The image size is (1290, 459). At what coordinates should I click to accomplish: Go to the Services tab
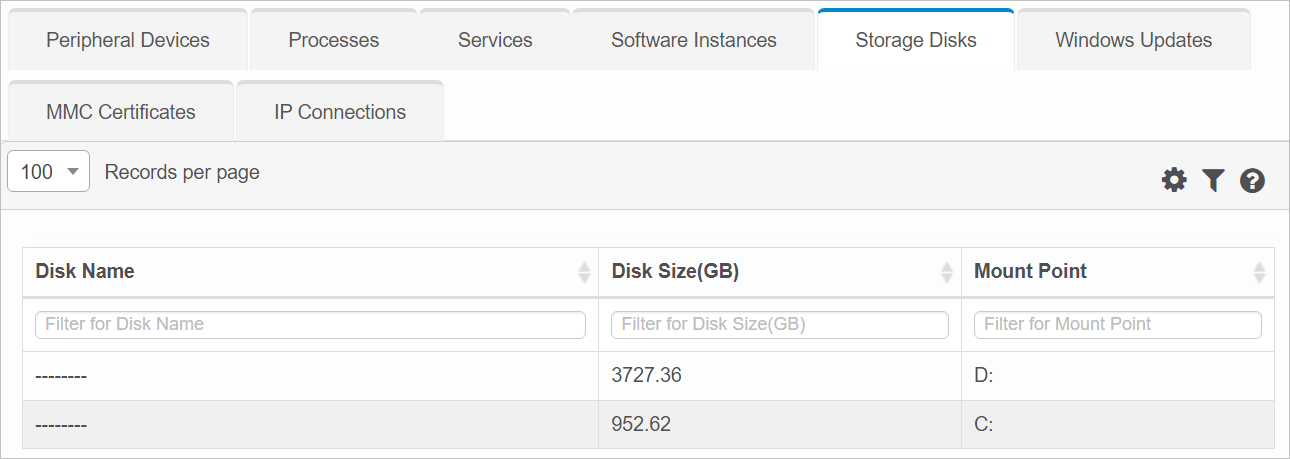point(495,41)
